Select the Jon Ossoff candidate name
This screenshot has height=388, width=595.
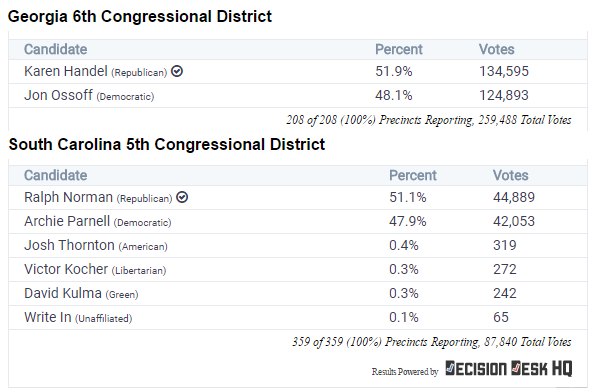click(x=58, y=95)
